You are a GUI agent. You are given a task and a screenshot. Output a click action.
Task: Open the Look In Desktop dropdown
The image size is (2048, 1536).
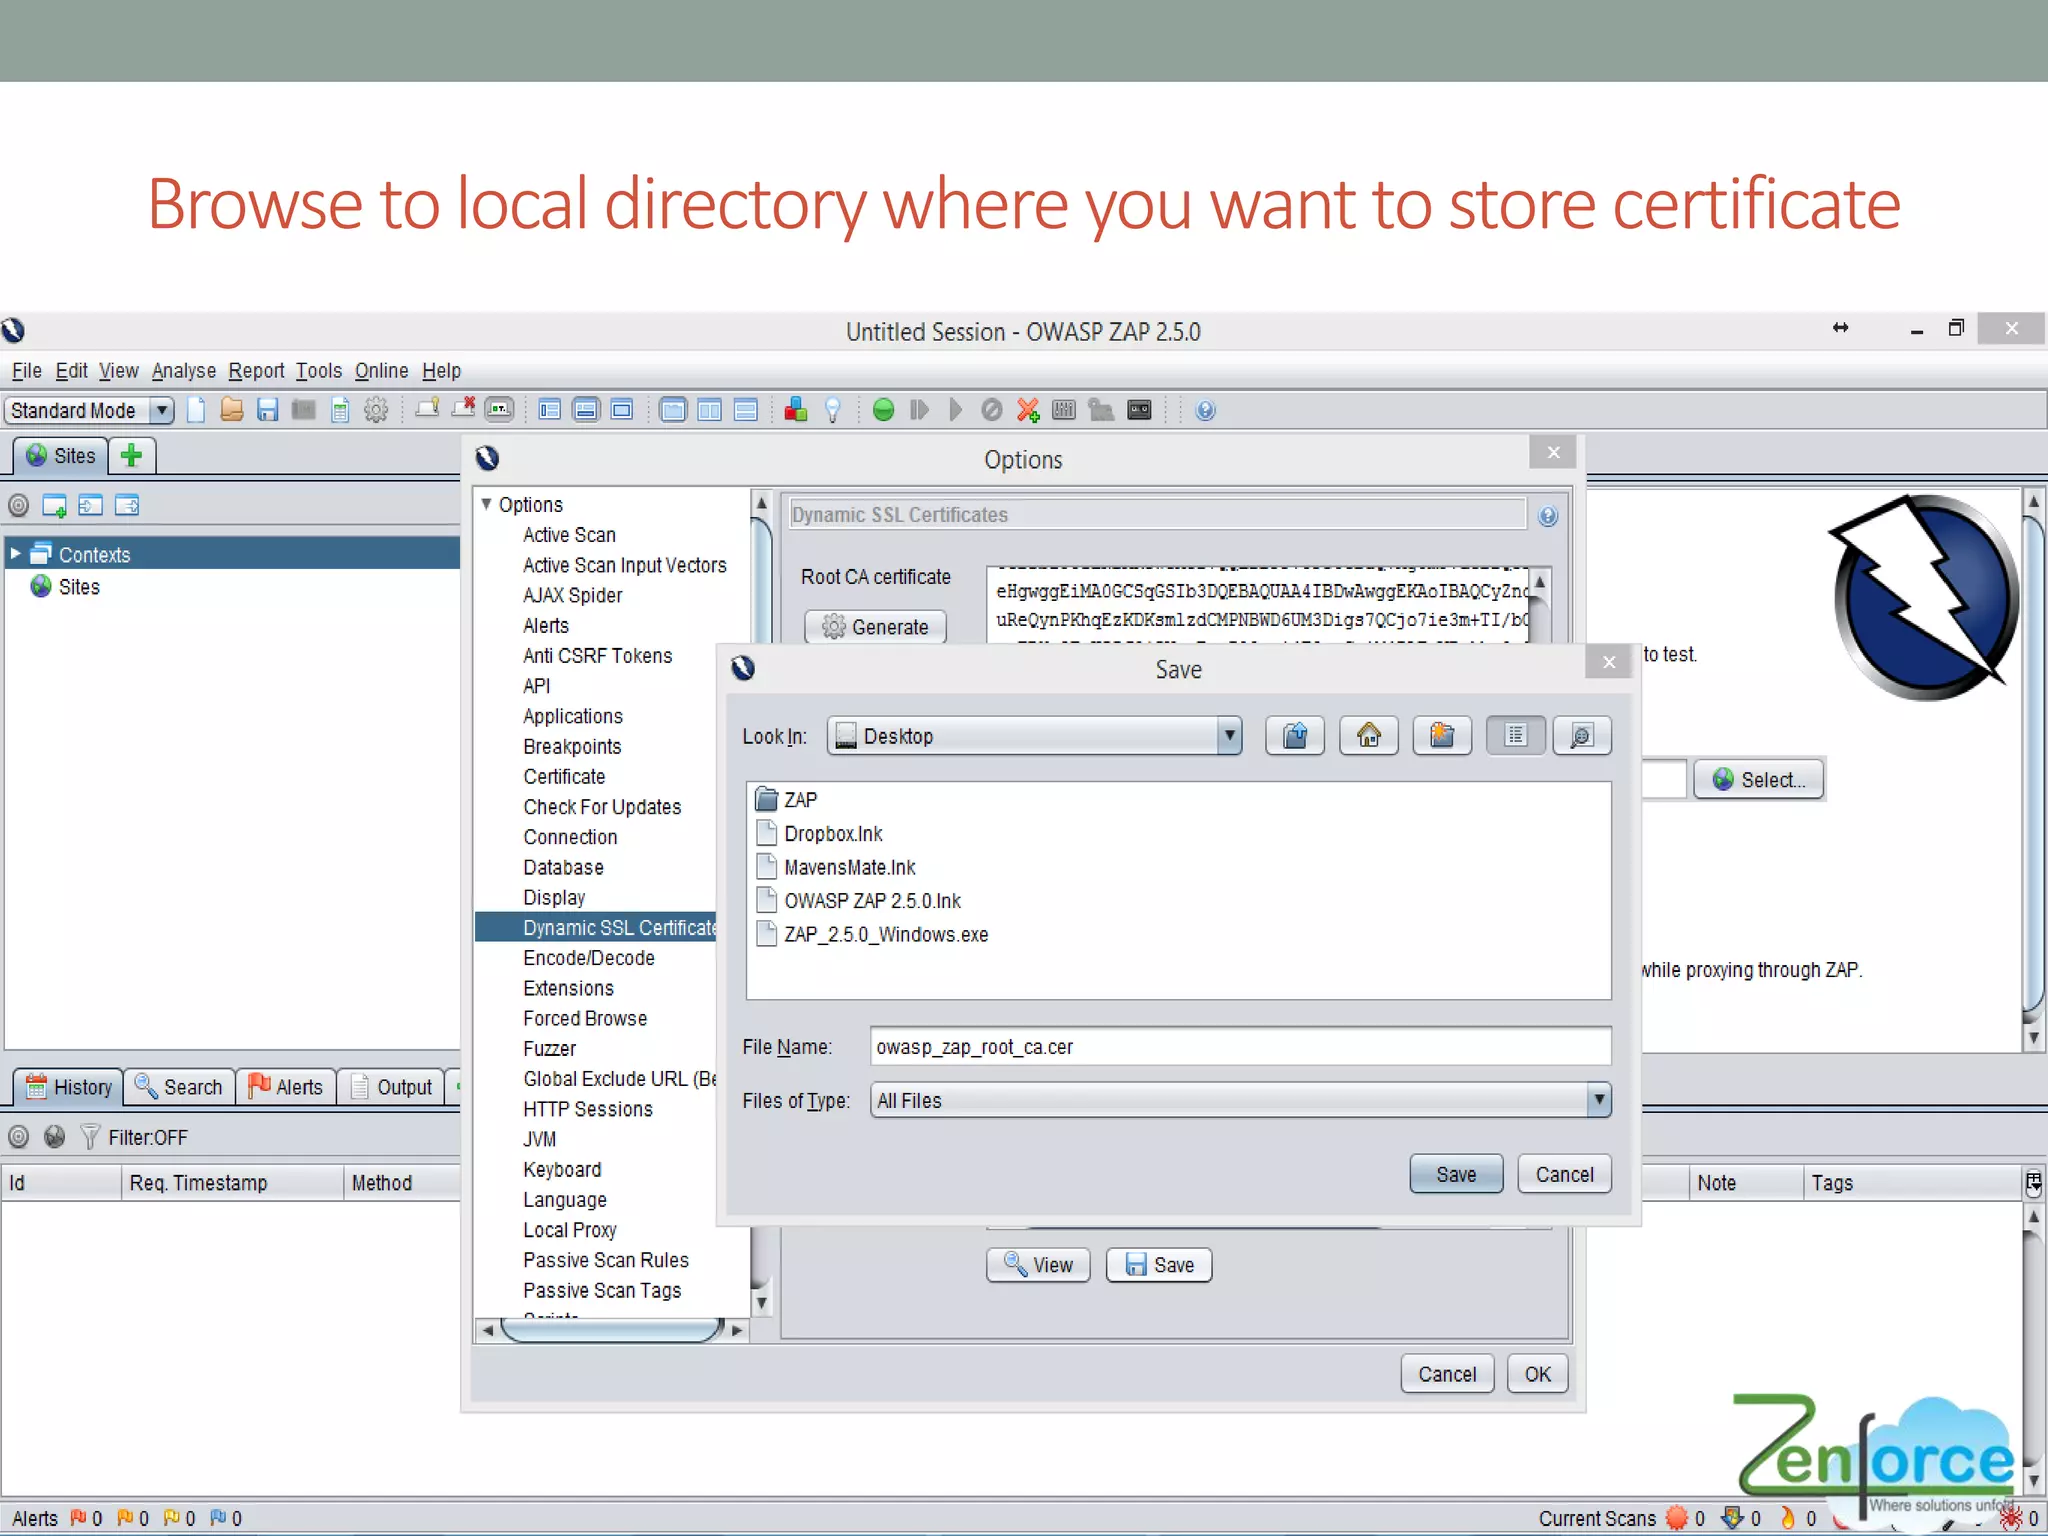point(1229,736)
